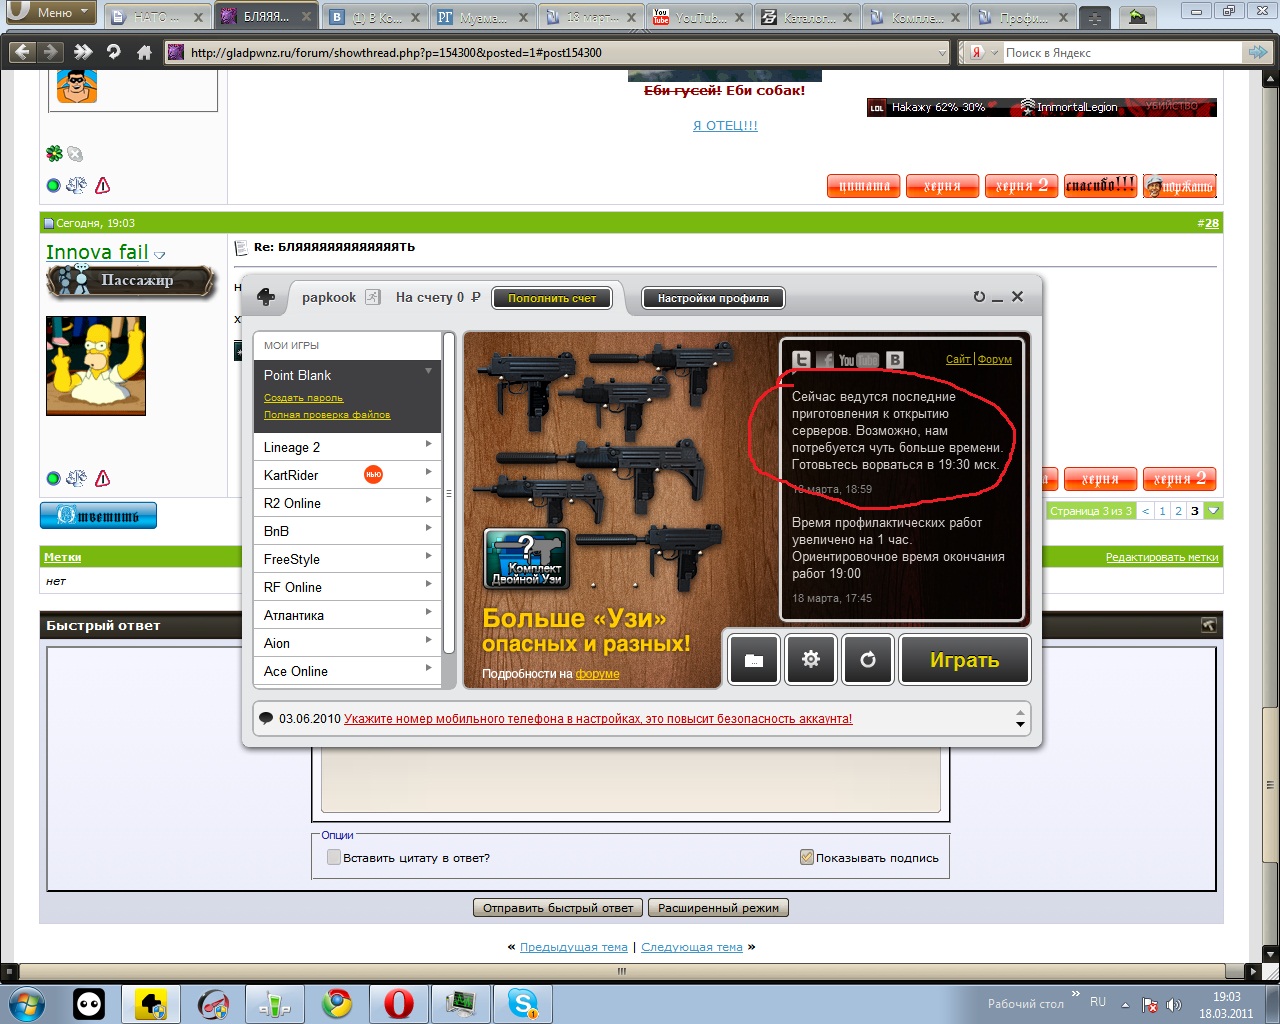Click the 'Расширенный режим' button

point(718,908)
